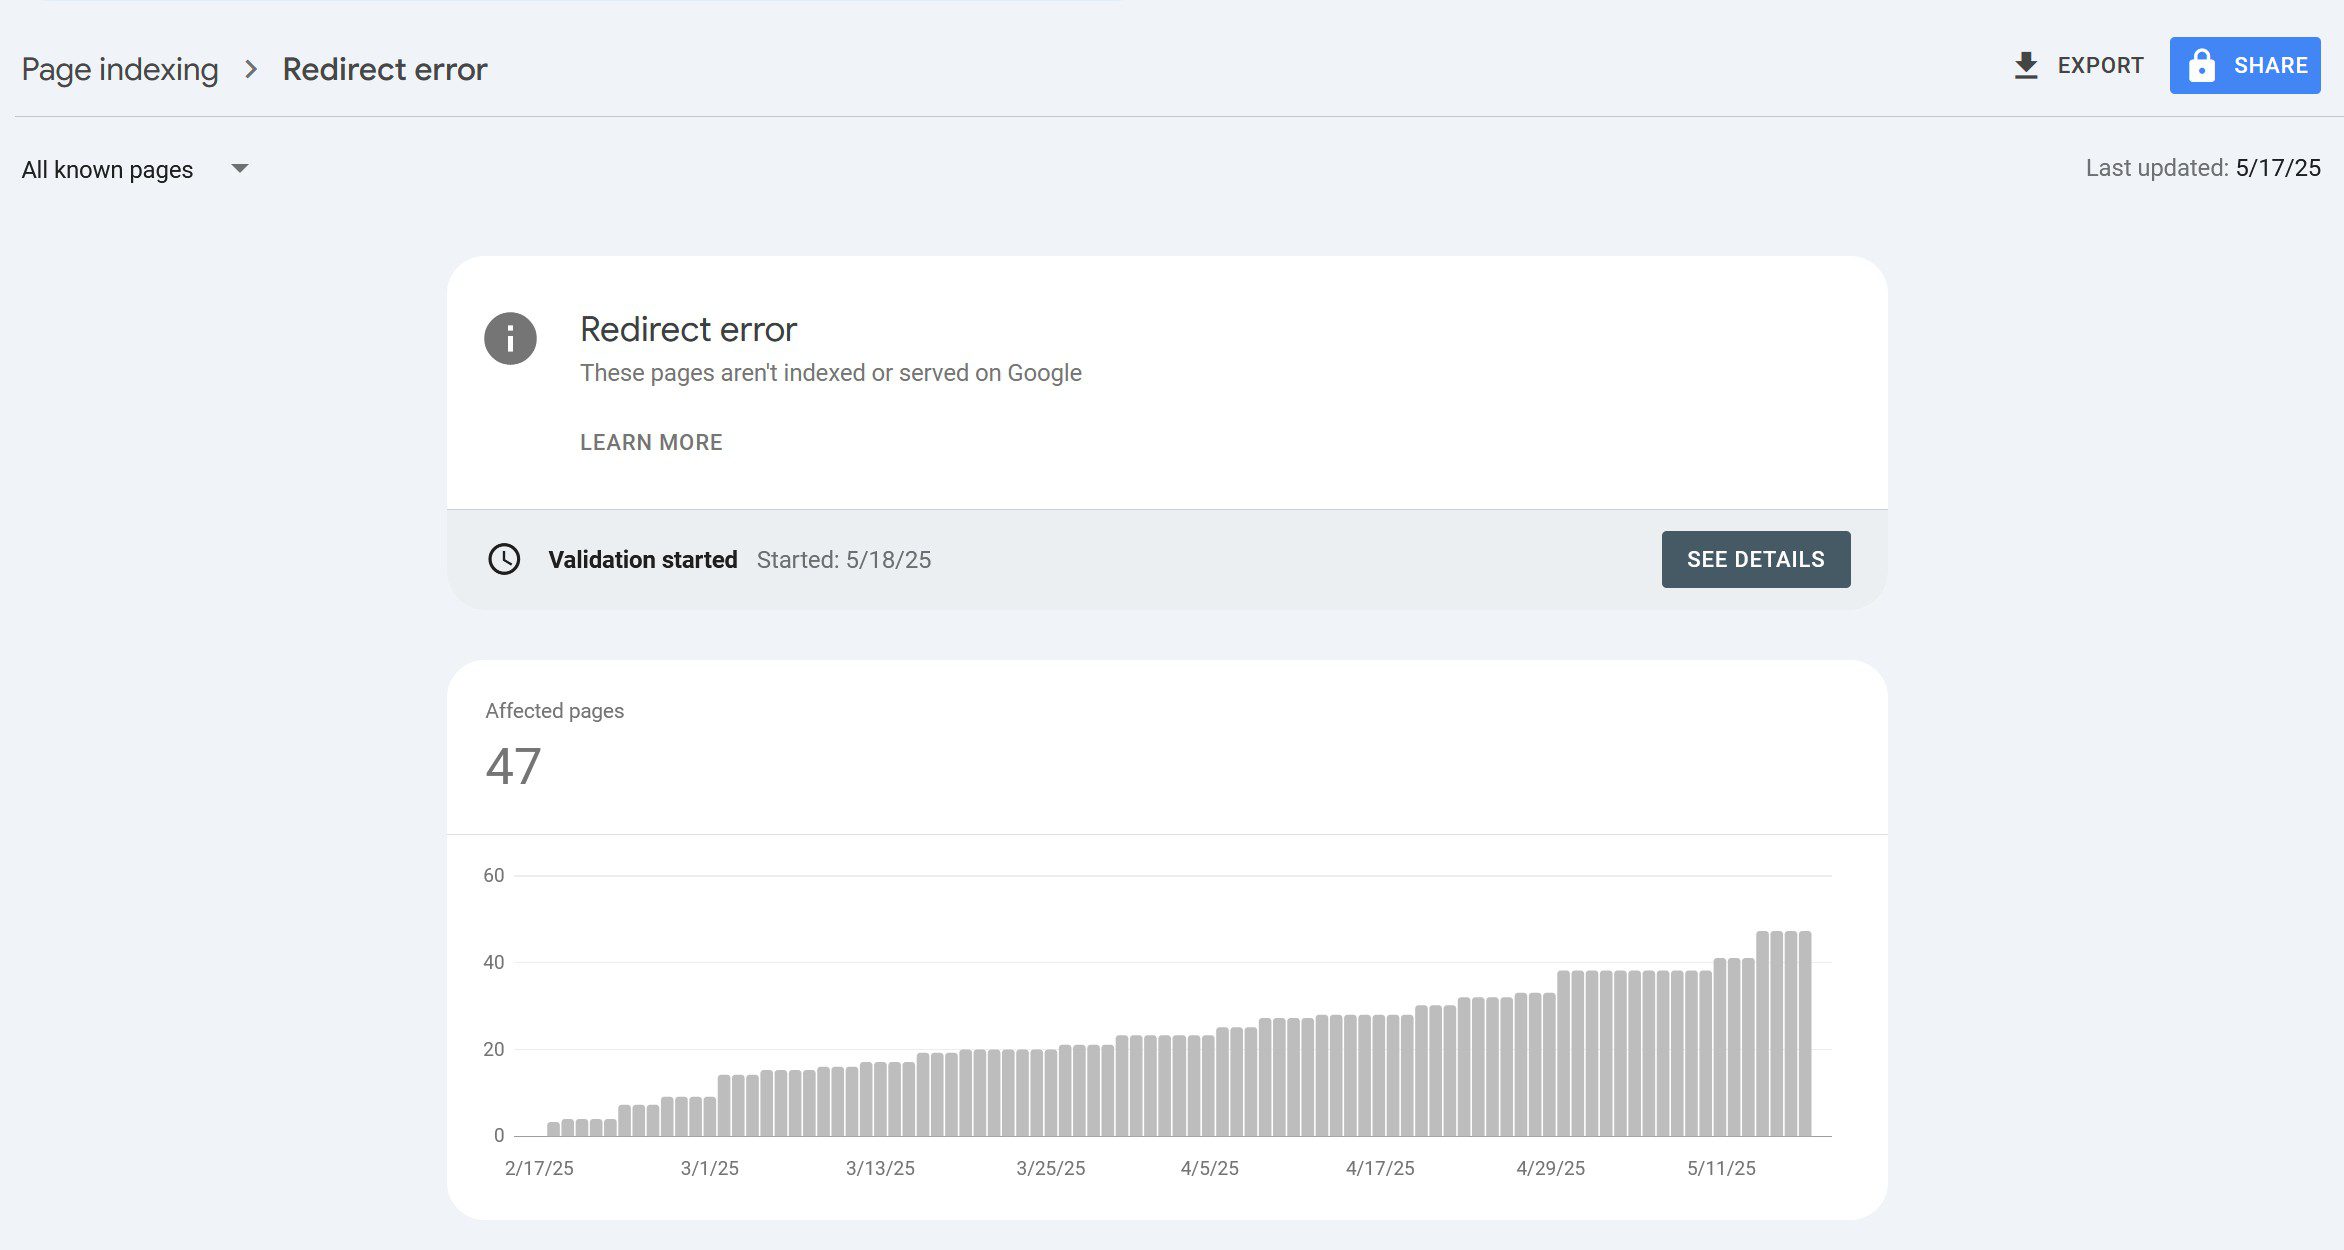2344x1250 pixels.
Task: Click the Export download icon
Action: (x=2026, y=66)
